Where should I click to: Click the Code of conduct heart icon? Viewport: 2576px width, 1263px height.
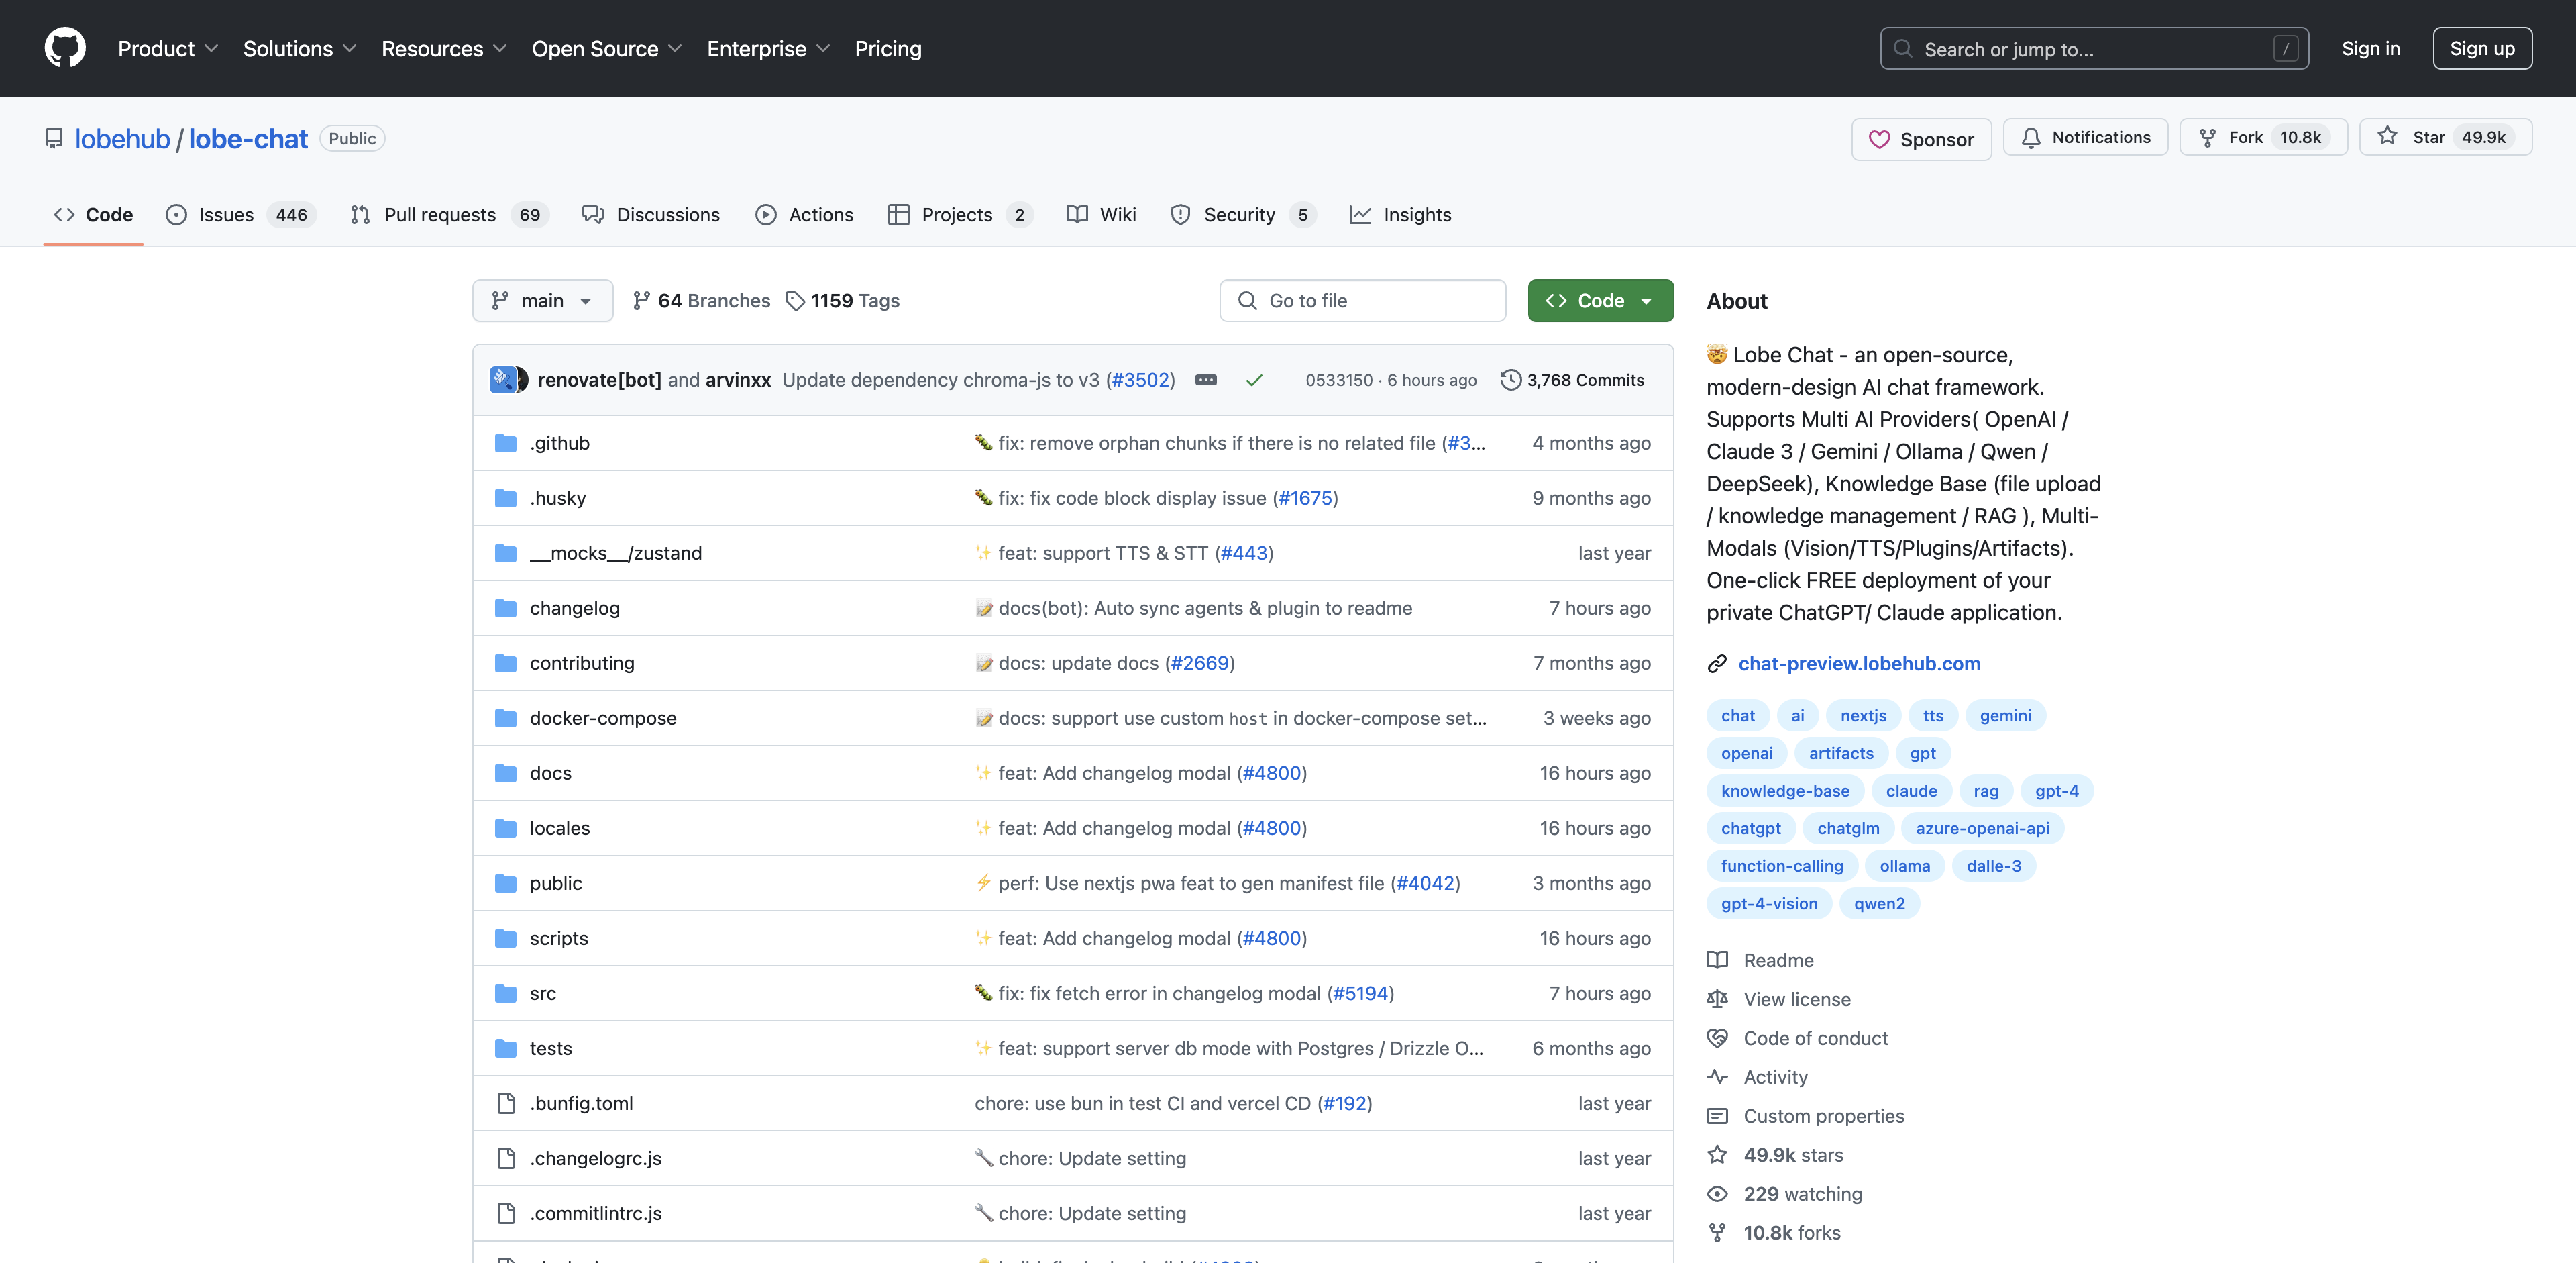(x=1716, y=1037)
